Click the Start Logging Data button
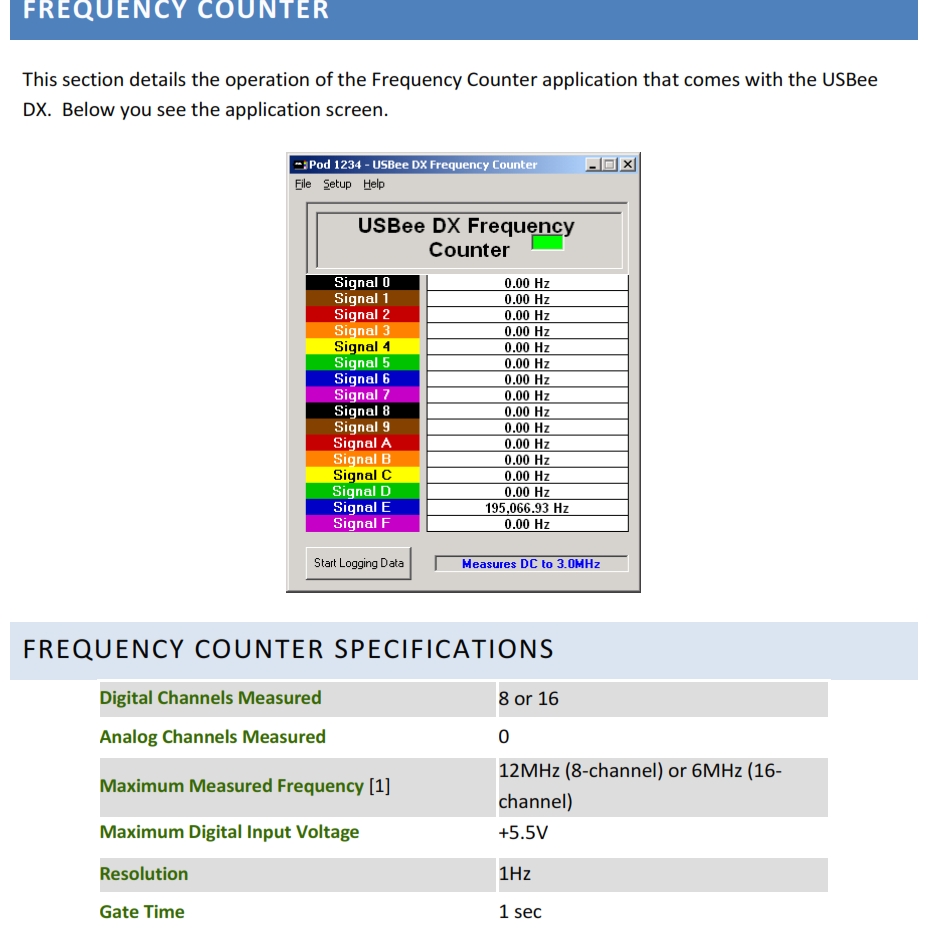This screenshot has height=929, width=942. 359,563
